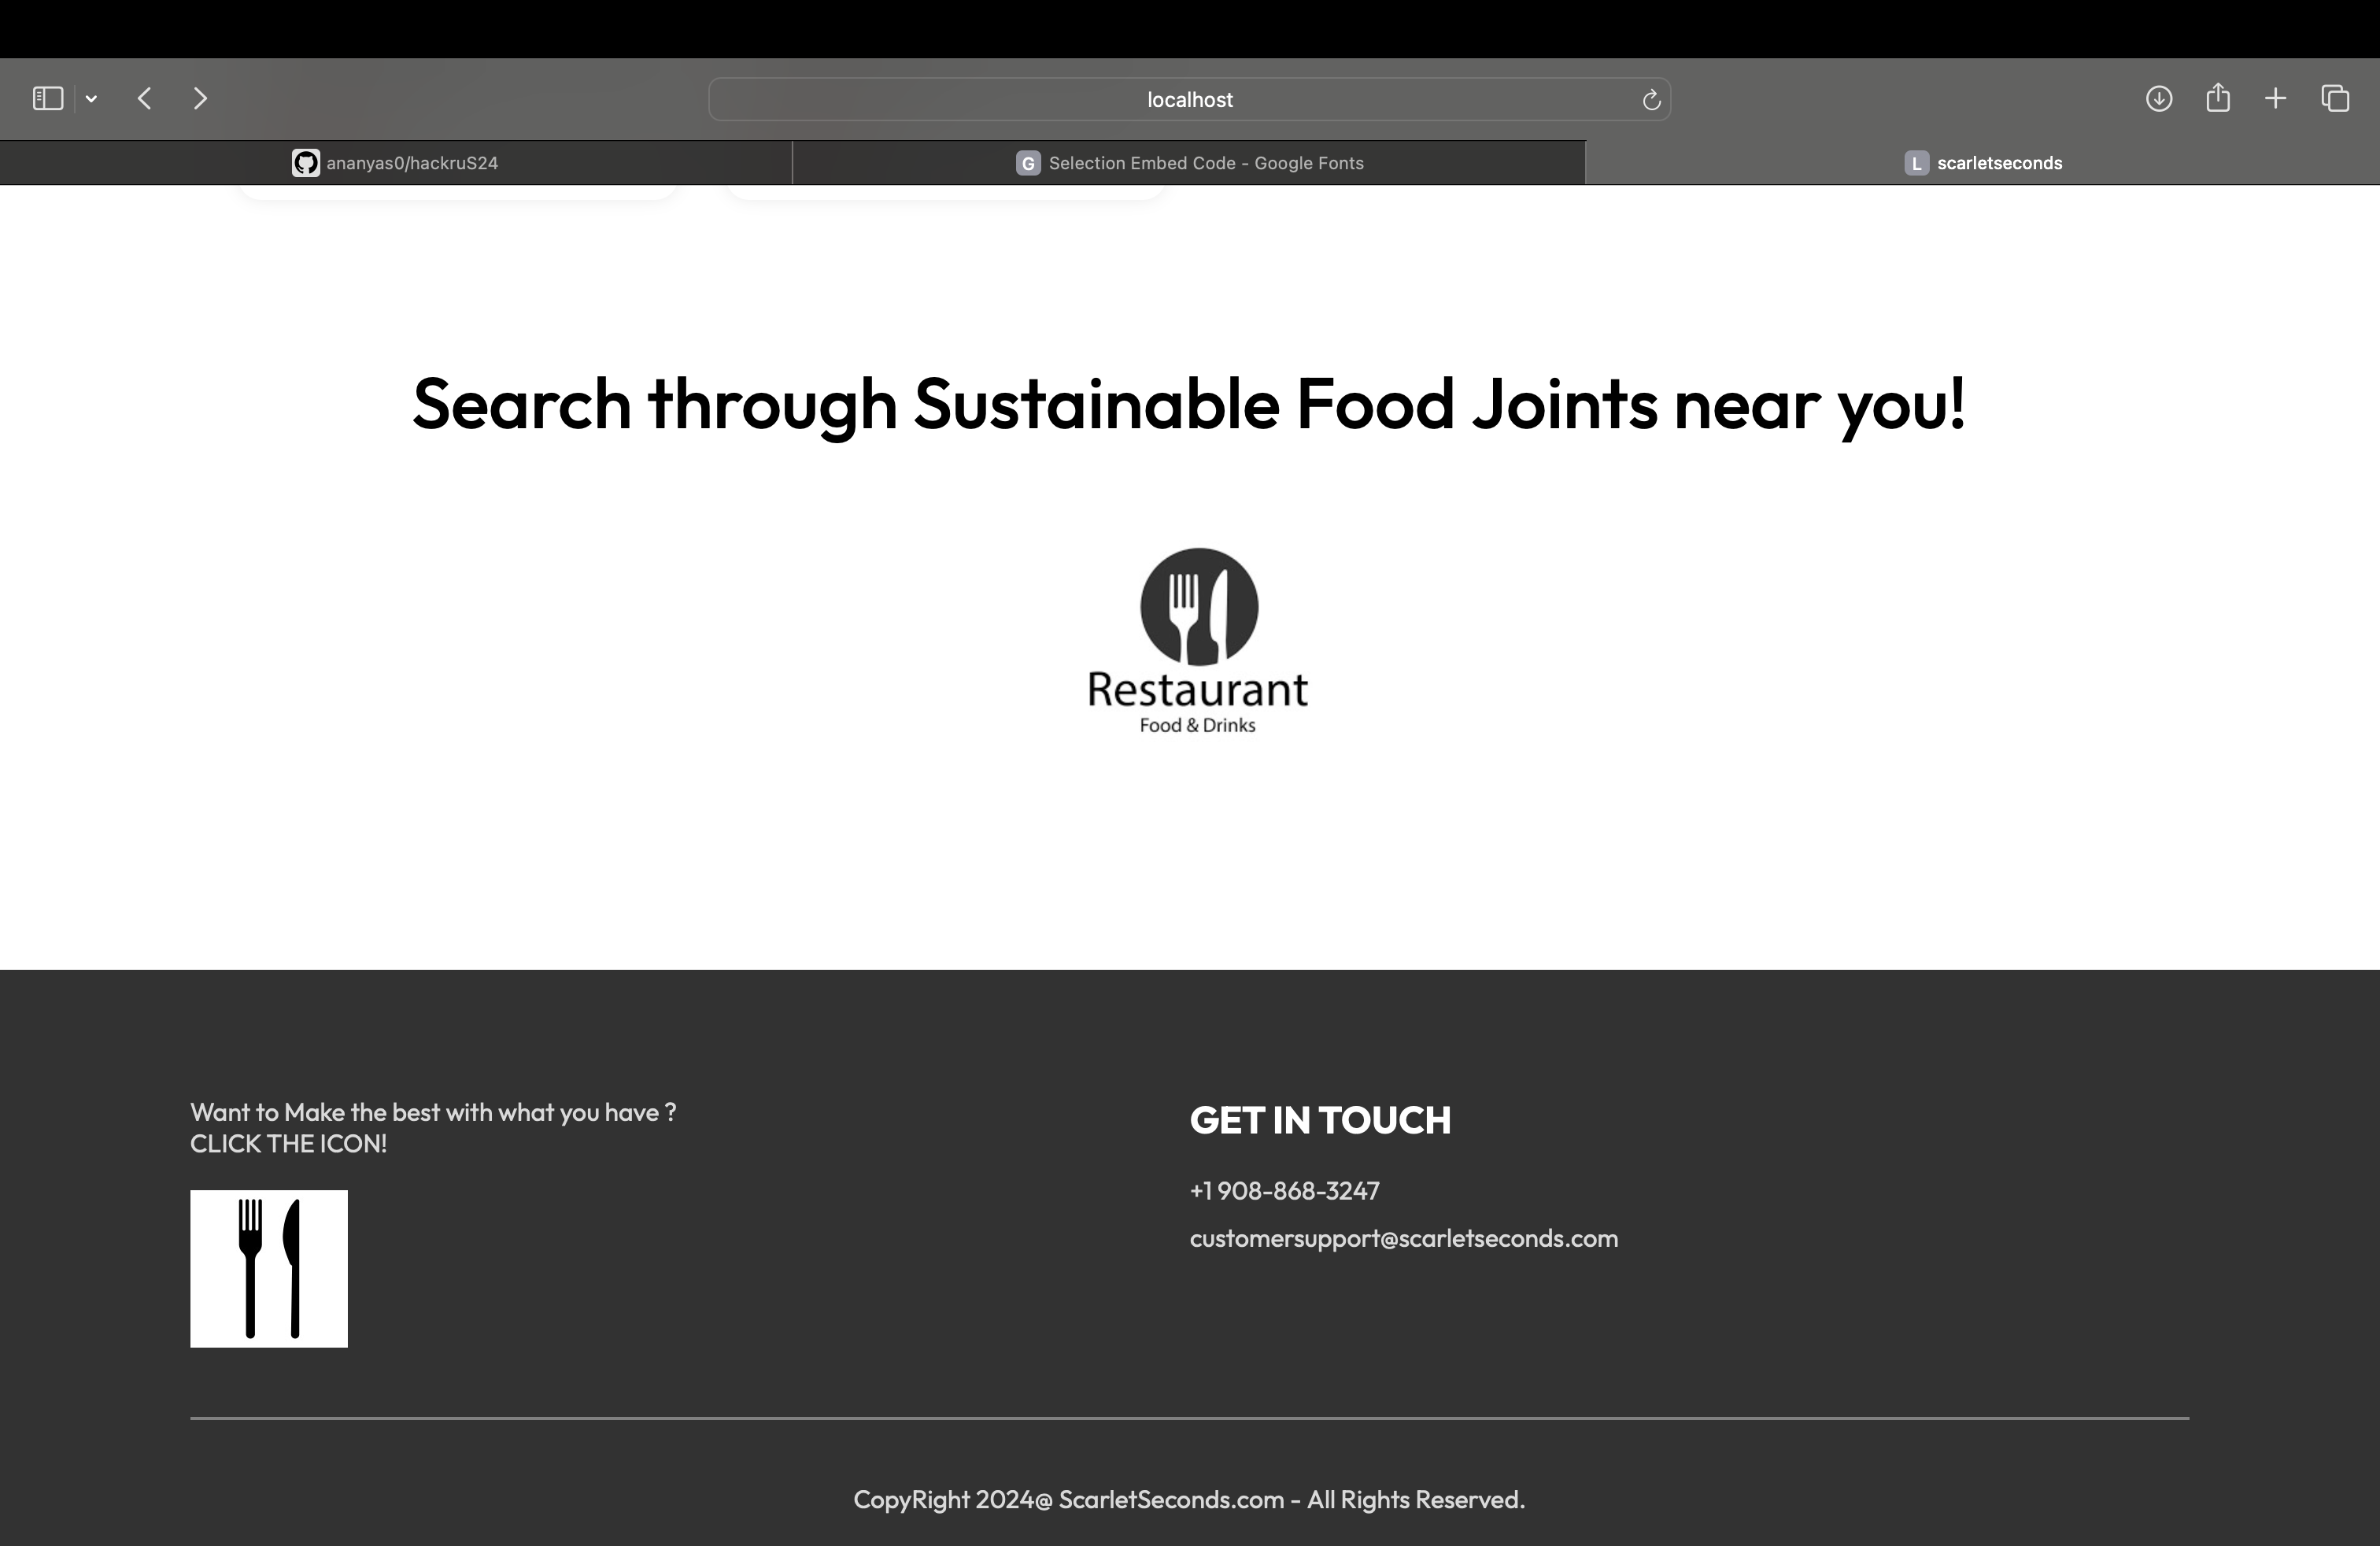This screenshot has width=2380, height=1546.
Task: Click the CopyRight 2024 ScarletSeconds.com footer text
Action: (x=1188, y=1499)
